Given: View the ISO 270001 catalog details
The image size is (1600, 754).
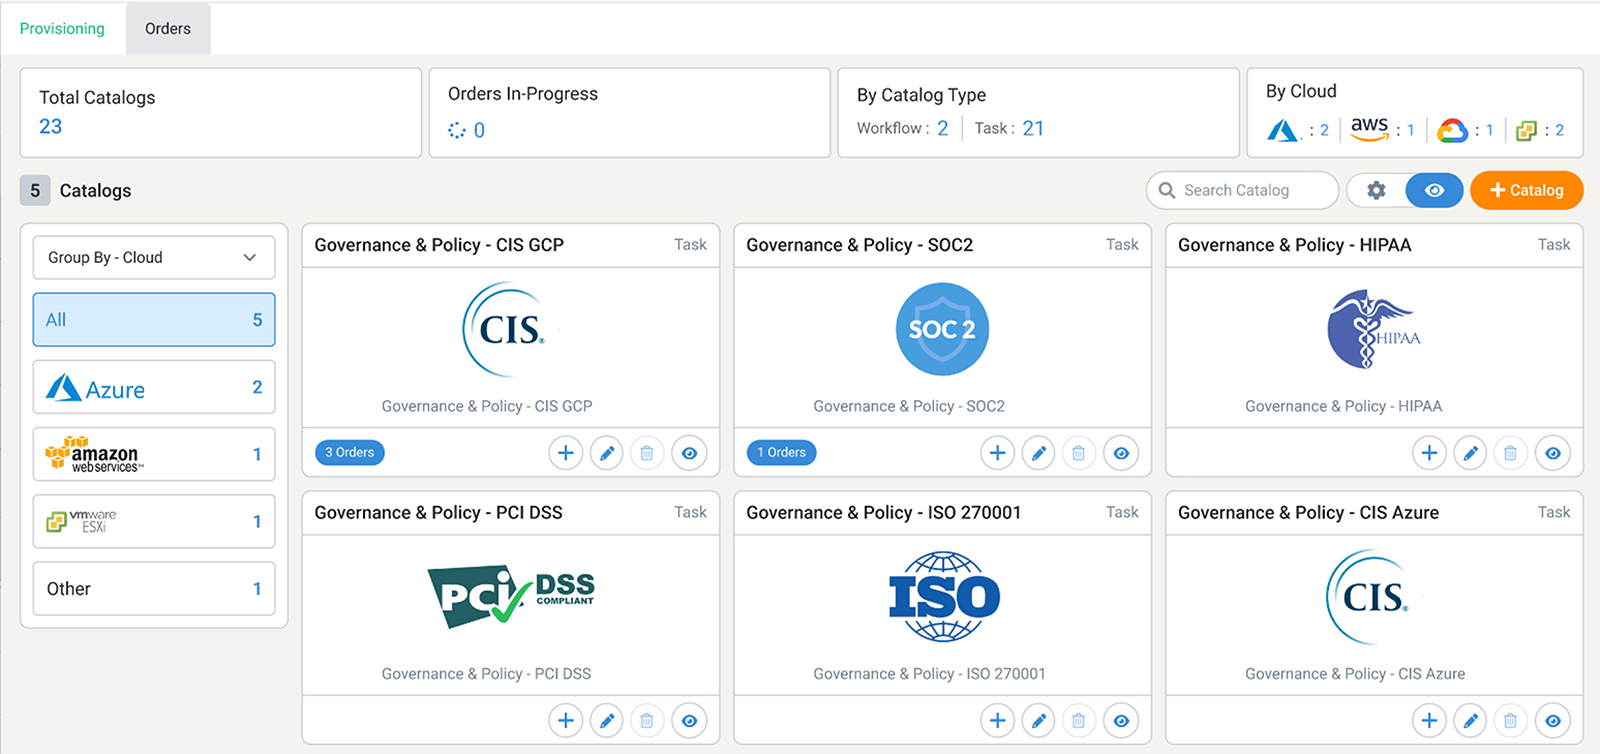Looking at the screenshot, I should 1121,720.
